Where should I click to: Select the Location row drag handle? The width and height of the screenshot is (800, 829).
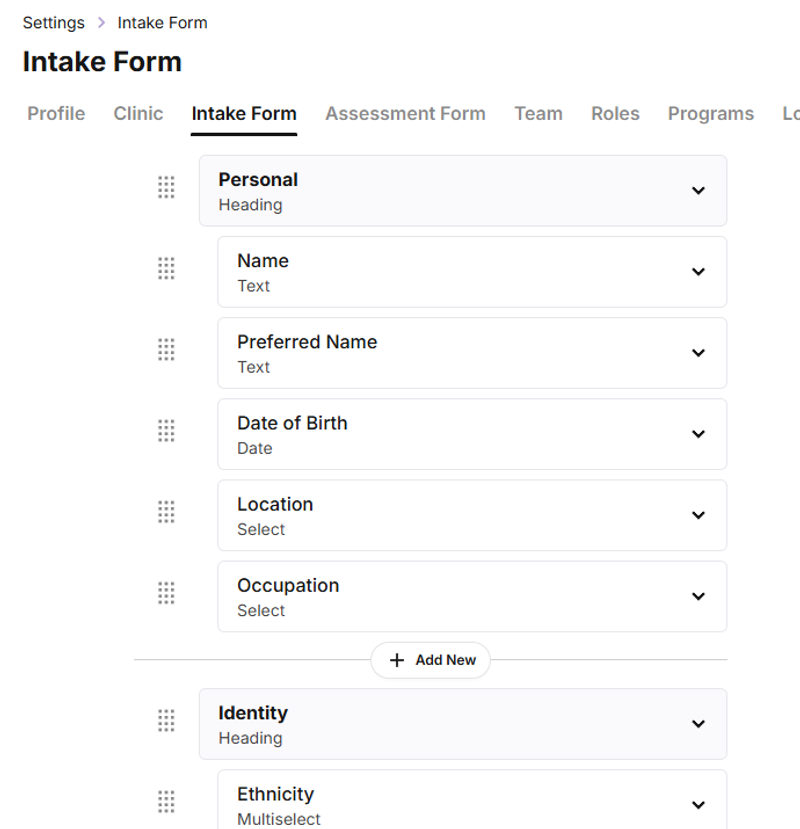(x=166, y=511)
